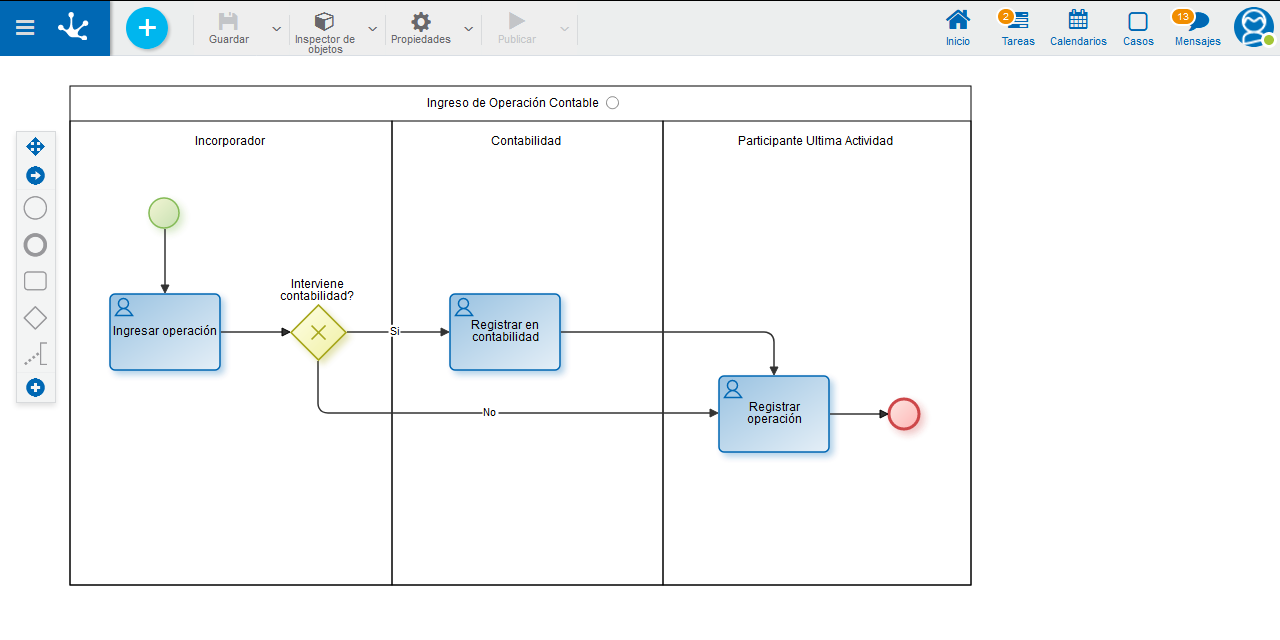Click the Tareas notification badge 2

pyautogui.click(x=1006, y=16)
